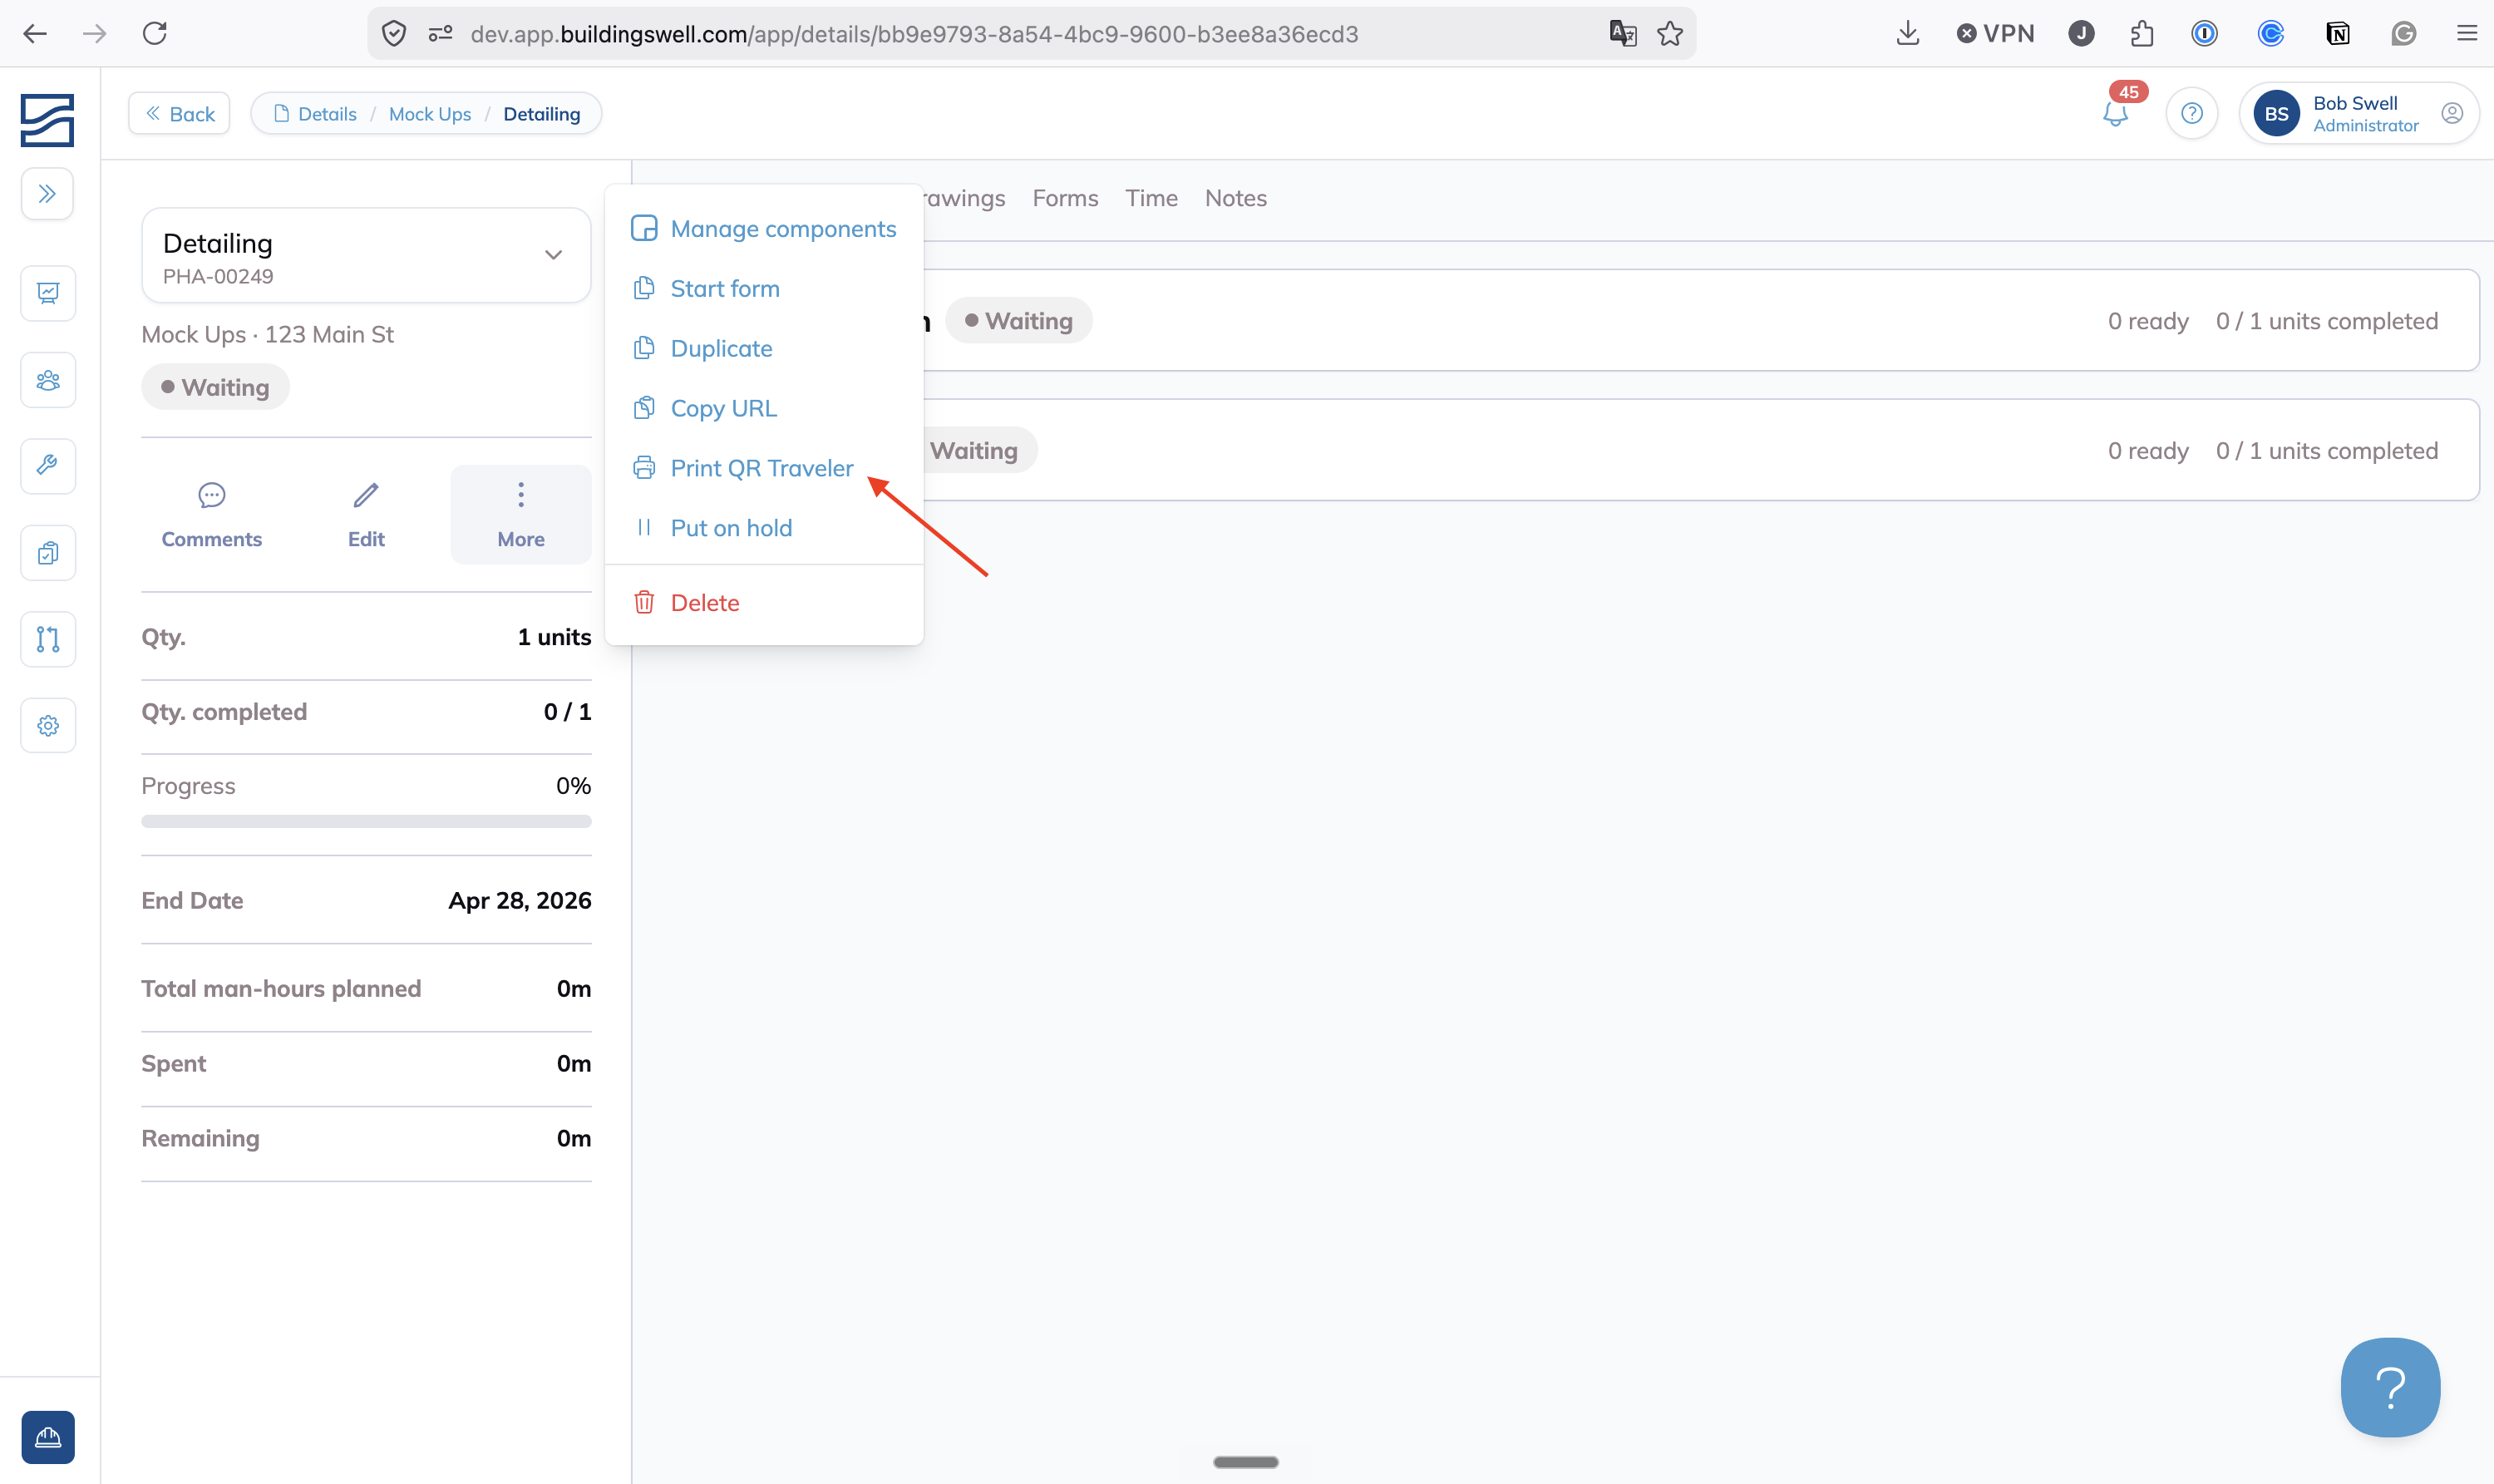The height and width of the screenshot is (1484, 2494).
Task: Reload the page
Action: pyautogui.click(x=155, y=34)
